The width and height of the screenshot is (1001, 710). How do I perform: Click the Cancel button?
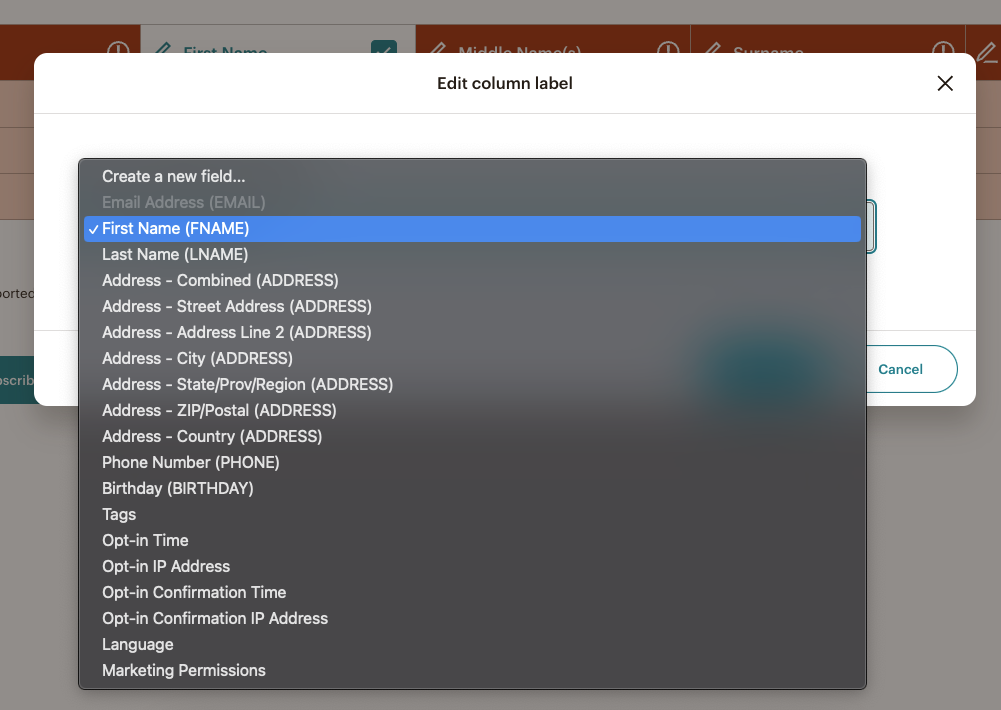[900, 369]
